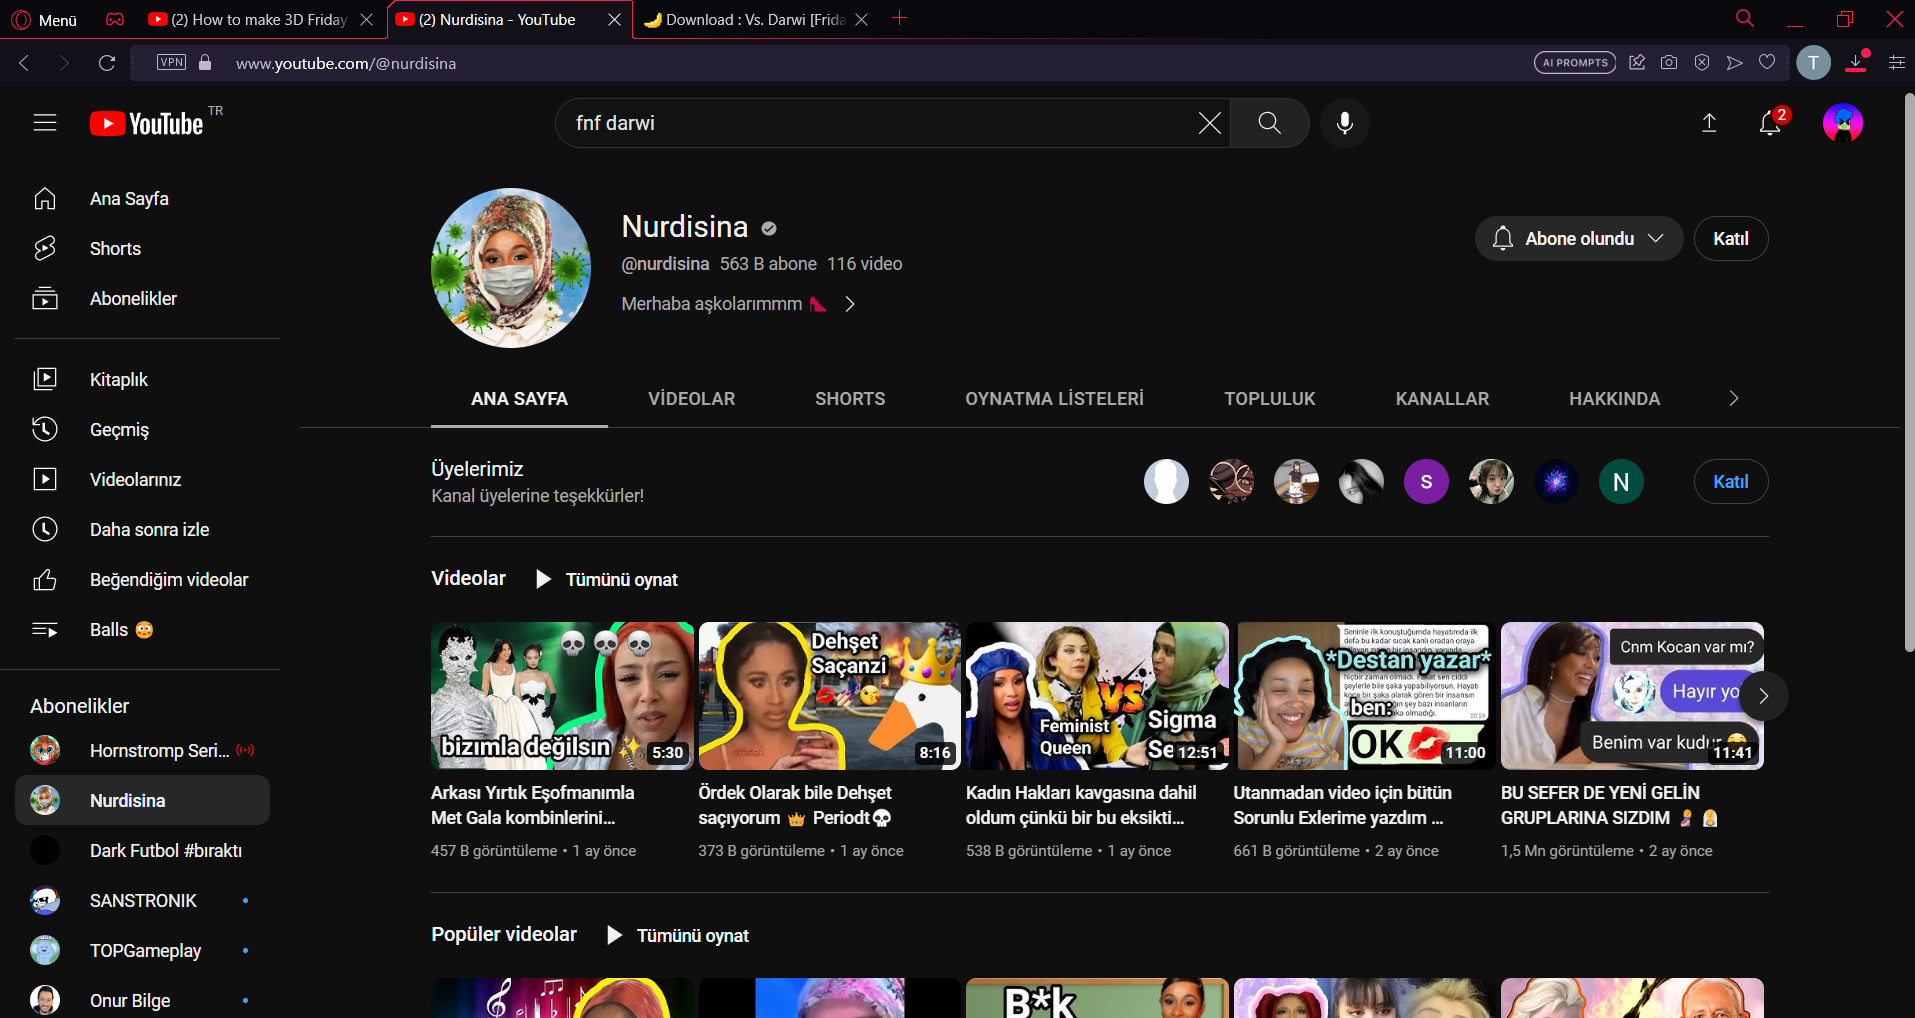The image size is (1915, 1018).
Task: Play all via Tümünü oynat next to Videolar
Action: pos(607,580)
